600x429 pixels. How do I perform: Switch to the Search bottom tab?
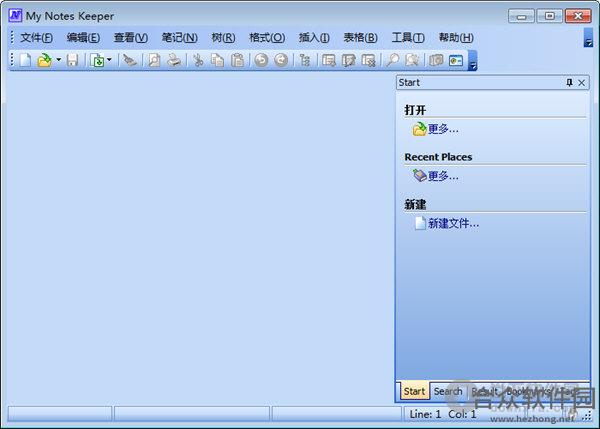448,391
